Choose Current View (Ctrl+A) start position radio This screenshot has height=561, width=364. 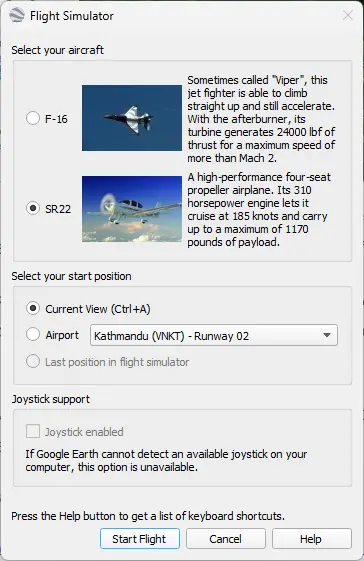pyautogui.click(x=33, y=308)
